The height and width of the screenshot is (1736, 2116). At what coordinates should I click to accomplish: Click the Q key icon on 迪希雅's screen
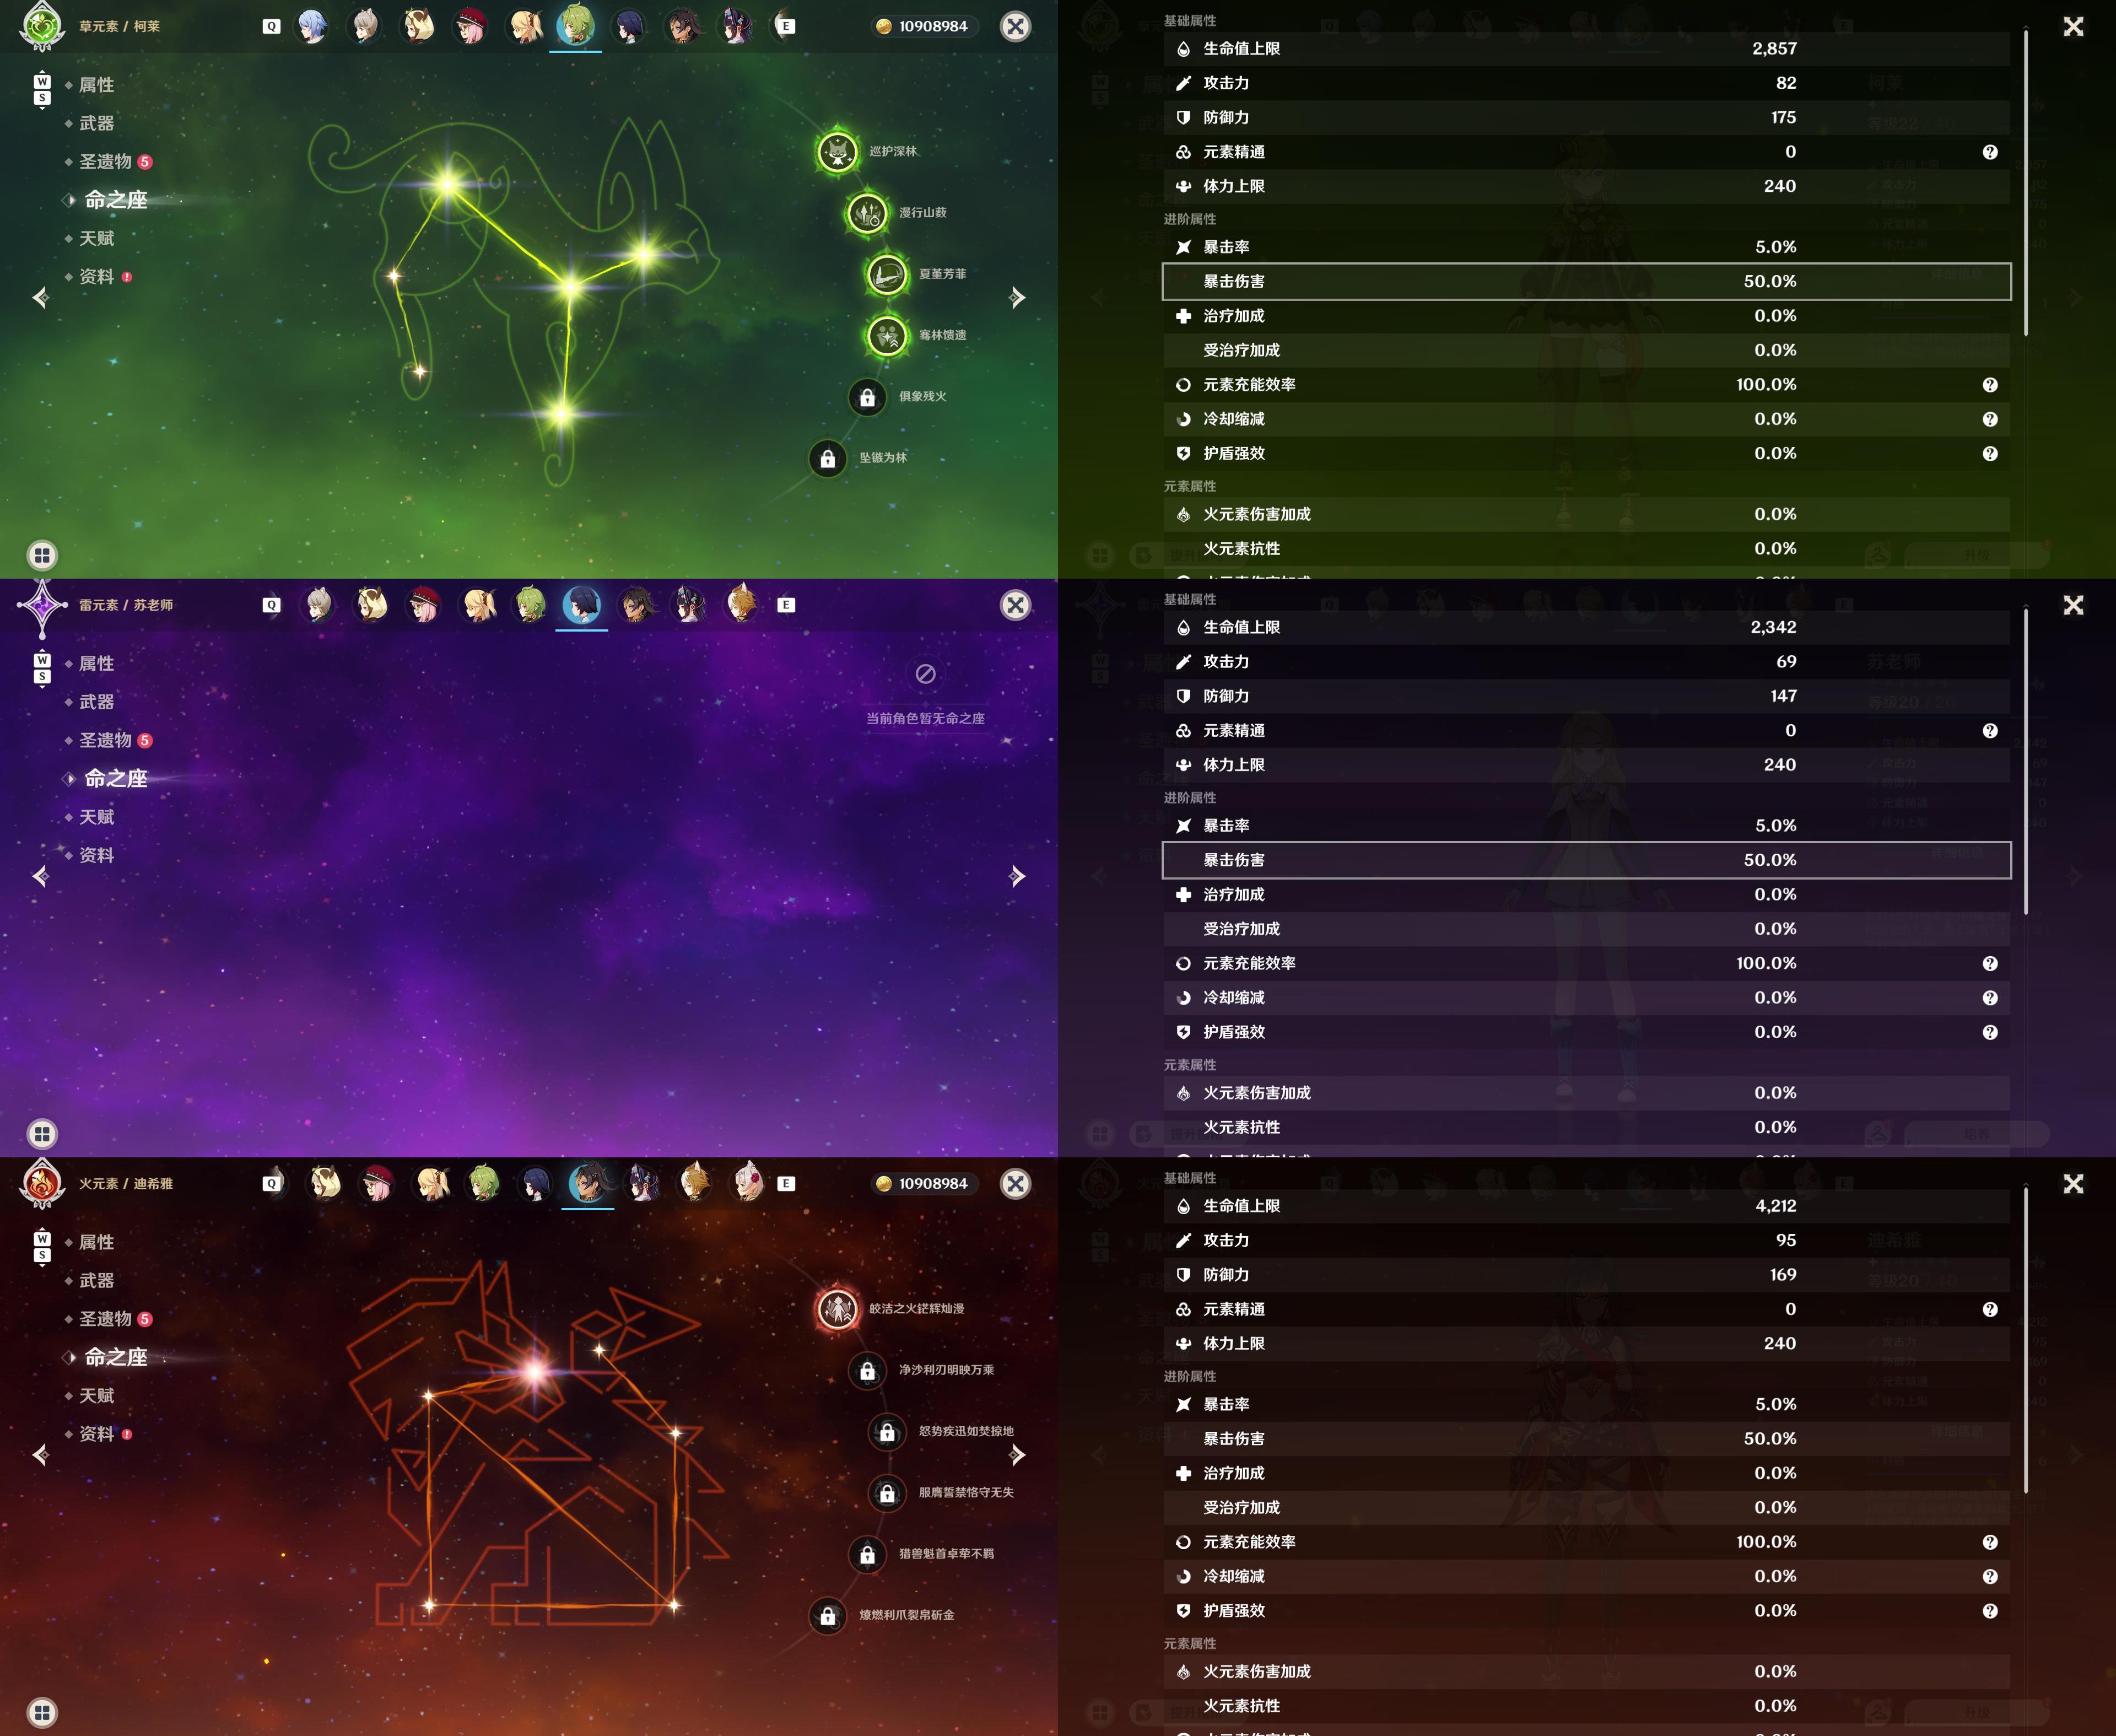[271, 1184]
